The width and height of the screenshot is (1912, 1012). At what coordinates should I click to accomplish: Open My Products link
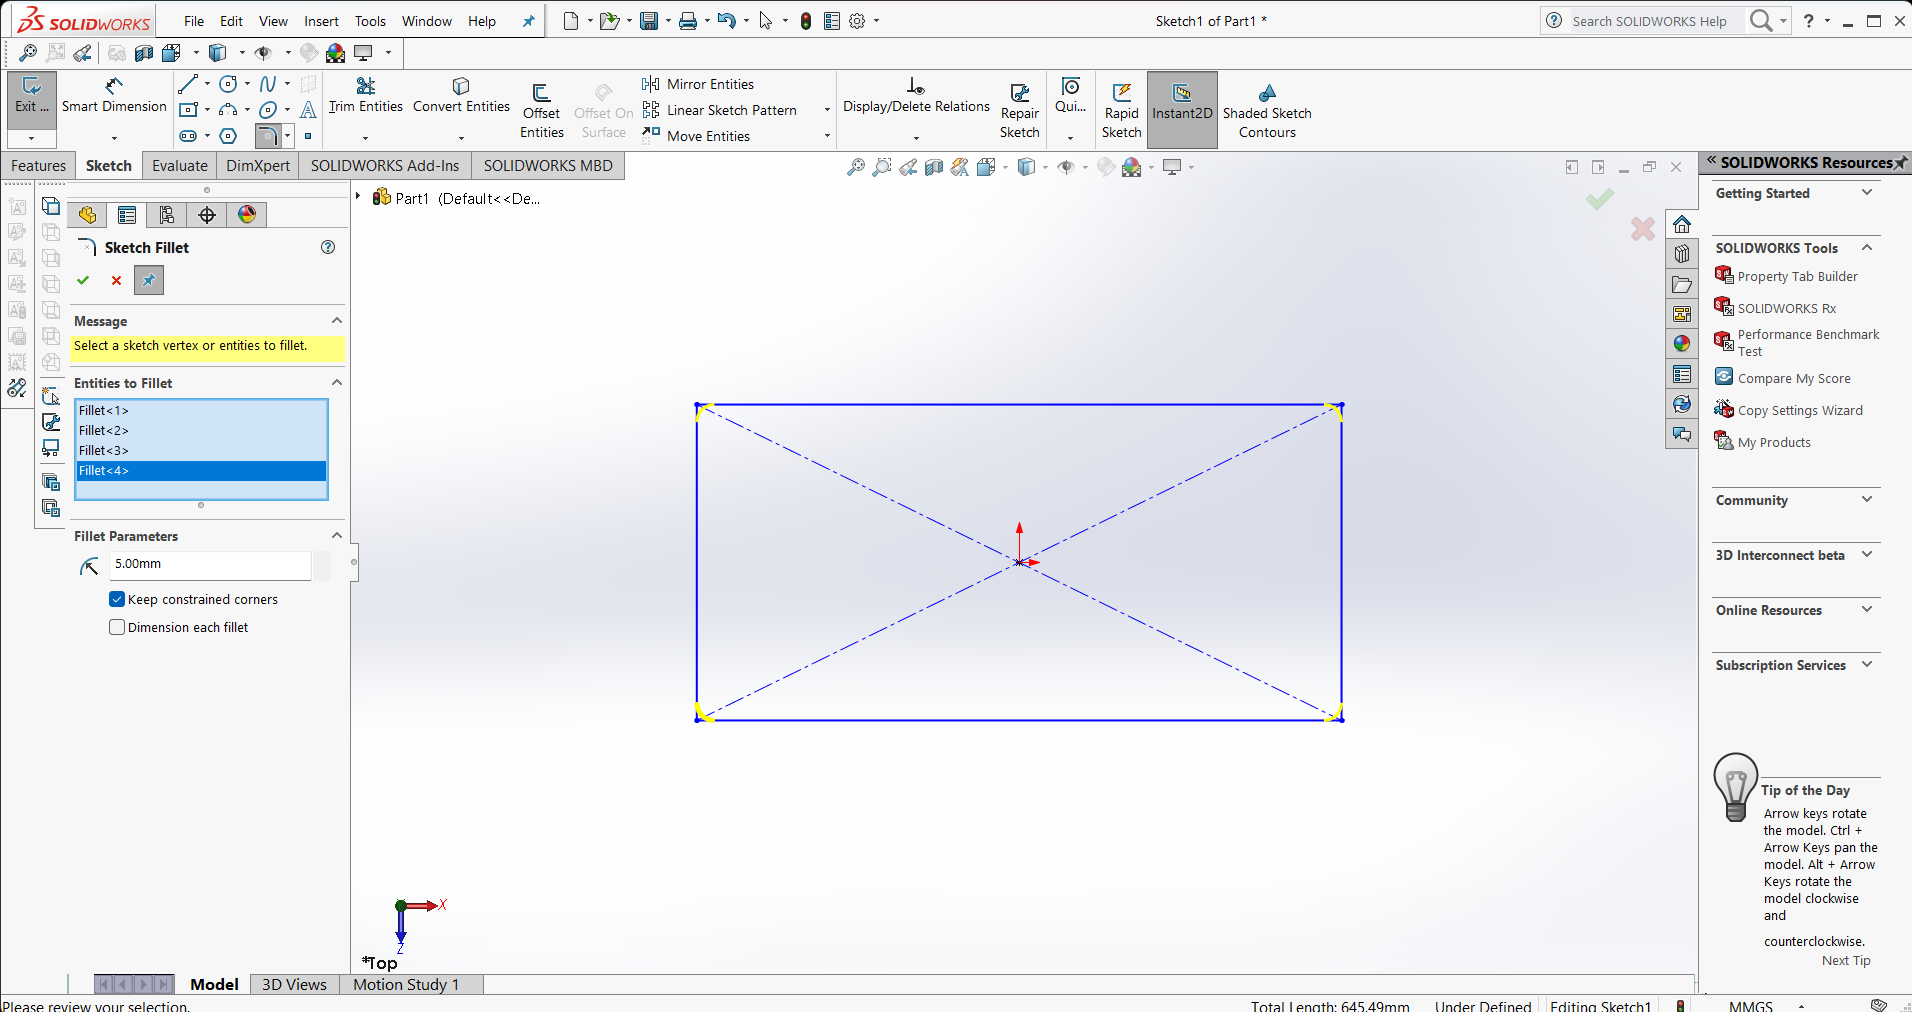[x=1774, y=443]
